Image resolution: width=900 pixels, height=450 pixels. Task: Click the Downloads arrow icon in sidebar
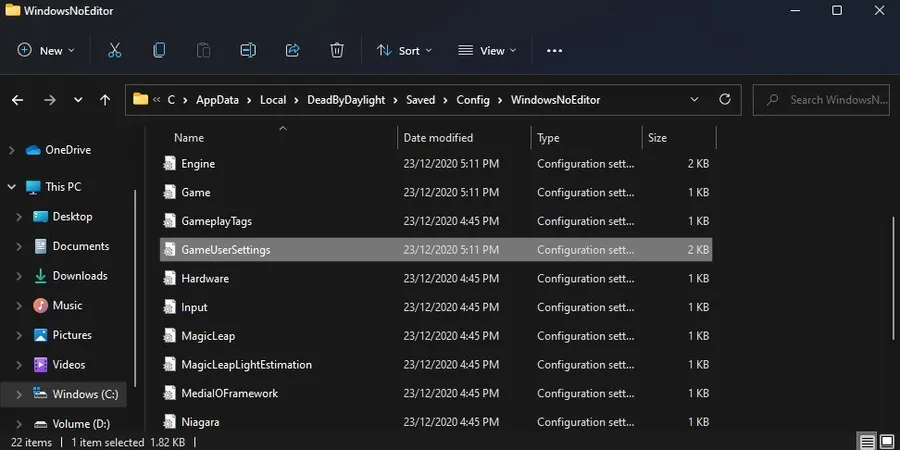click(x=40, y=276)
